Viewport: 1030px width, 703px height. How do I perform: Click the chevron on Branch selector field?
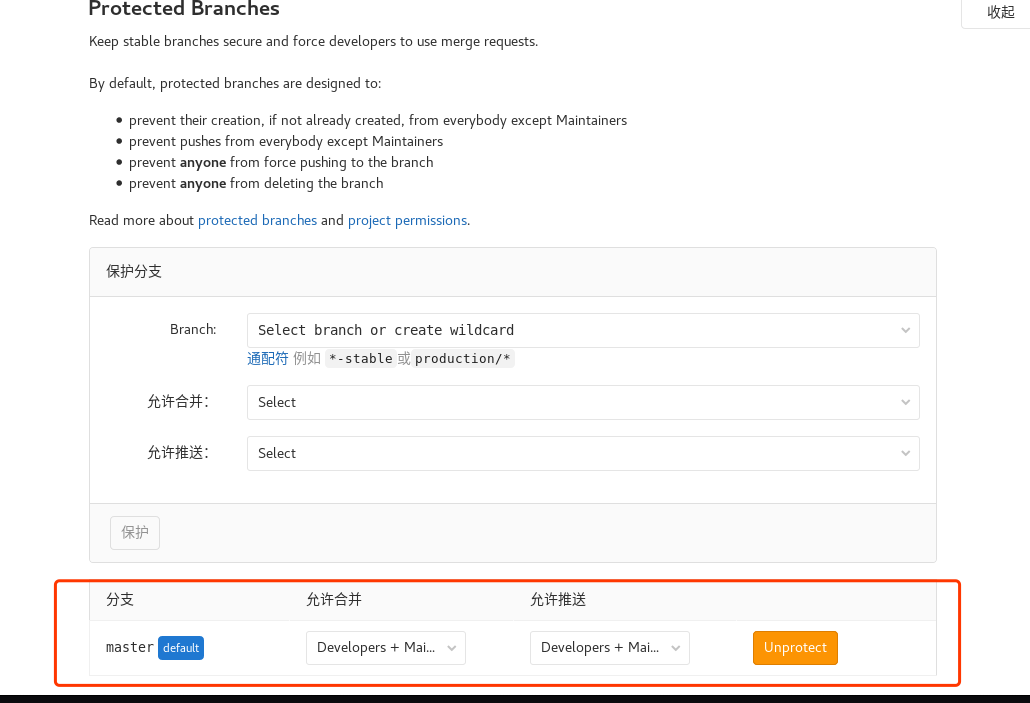906,330
